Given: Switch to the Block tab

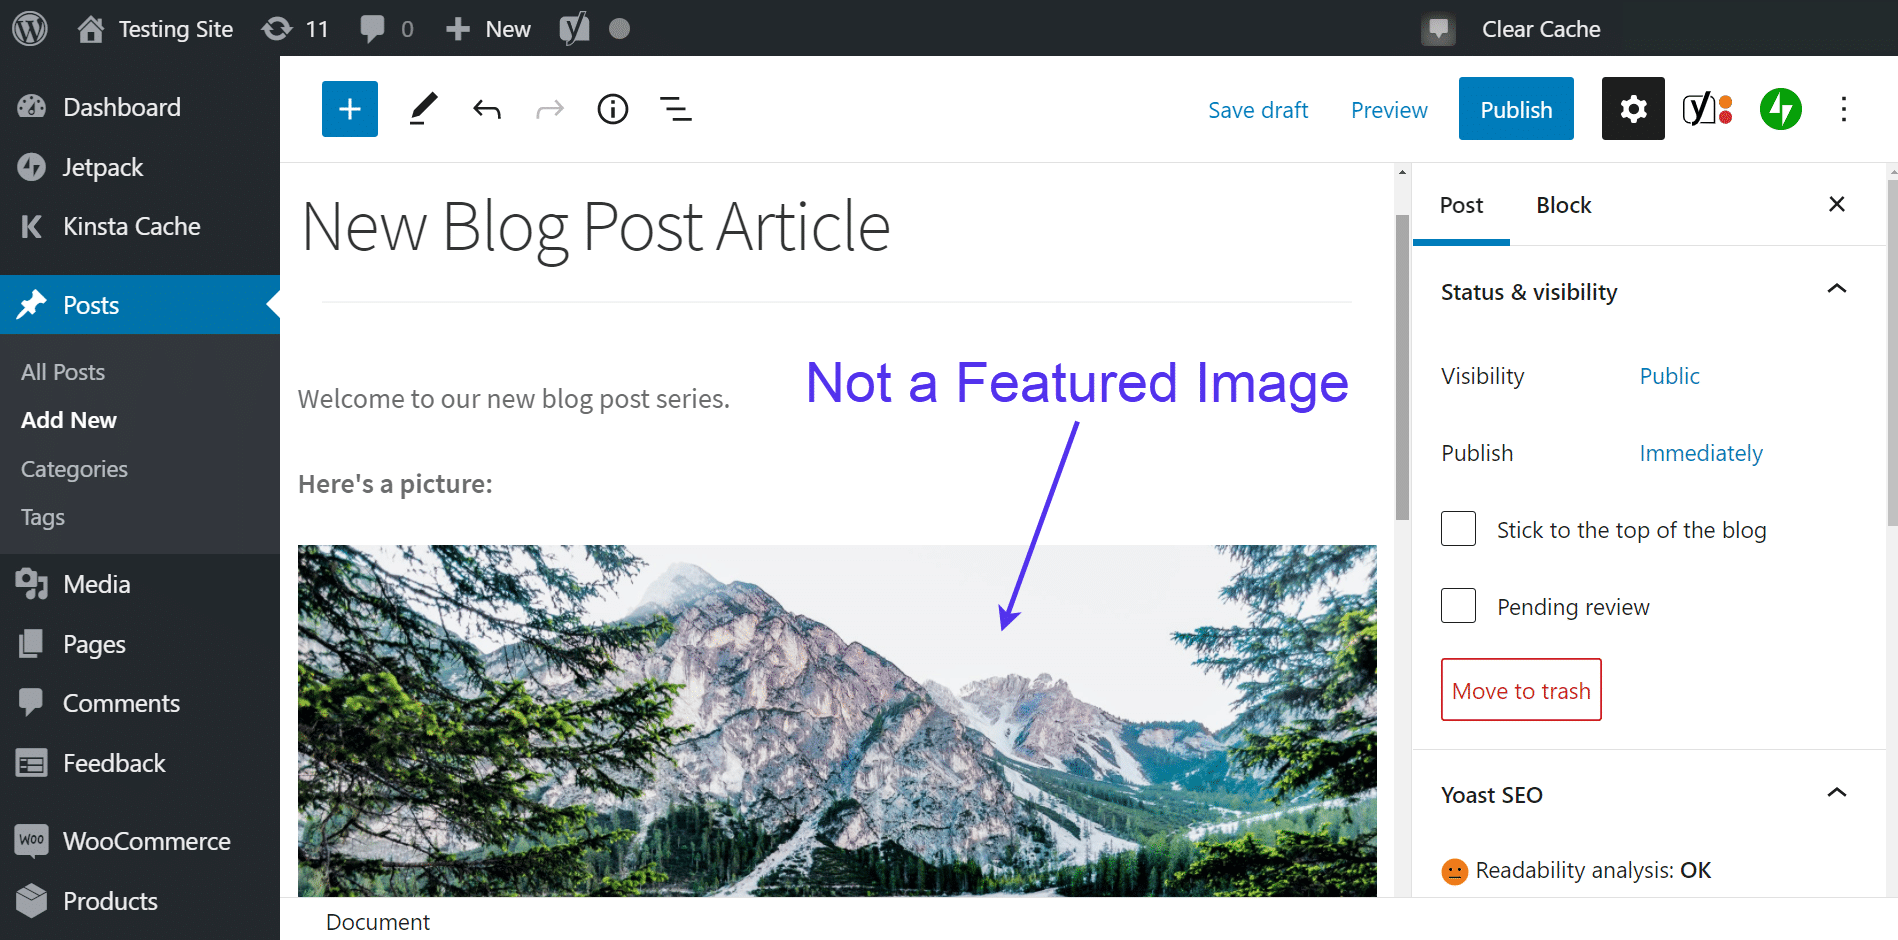Looking at the screenshot, I should click(1563, 204).
